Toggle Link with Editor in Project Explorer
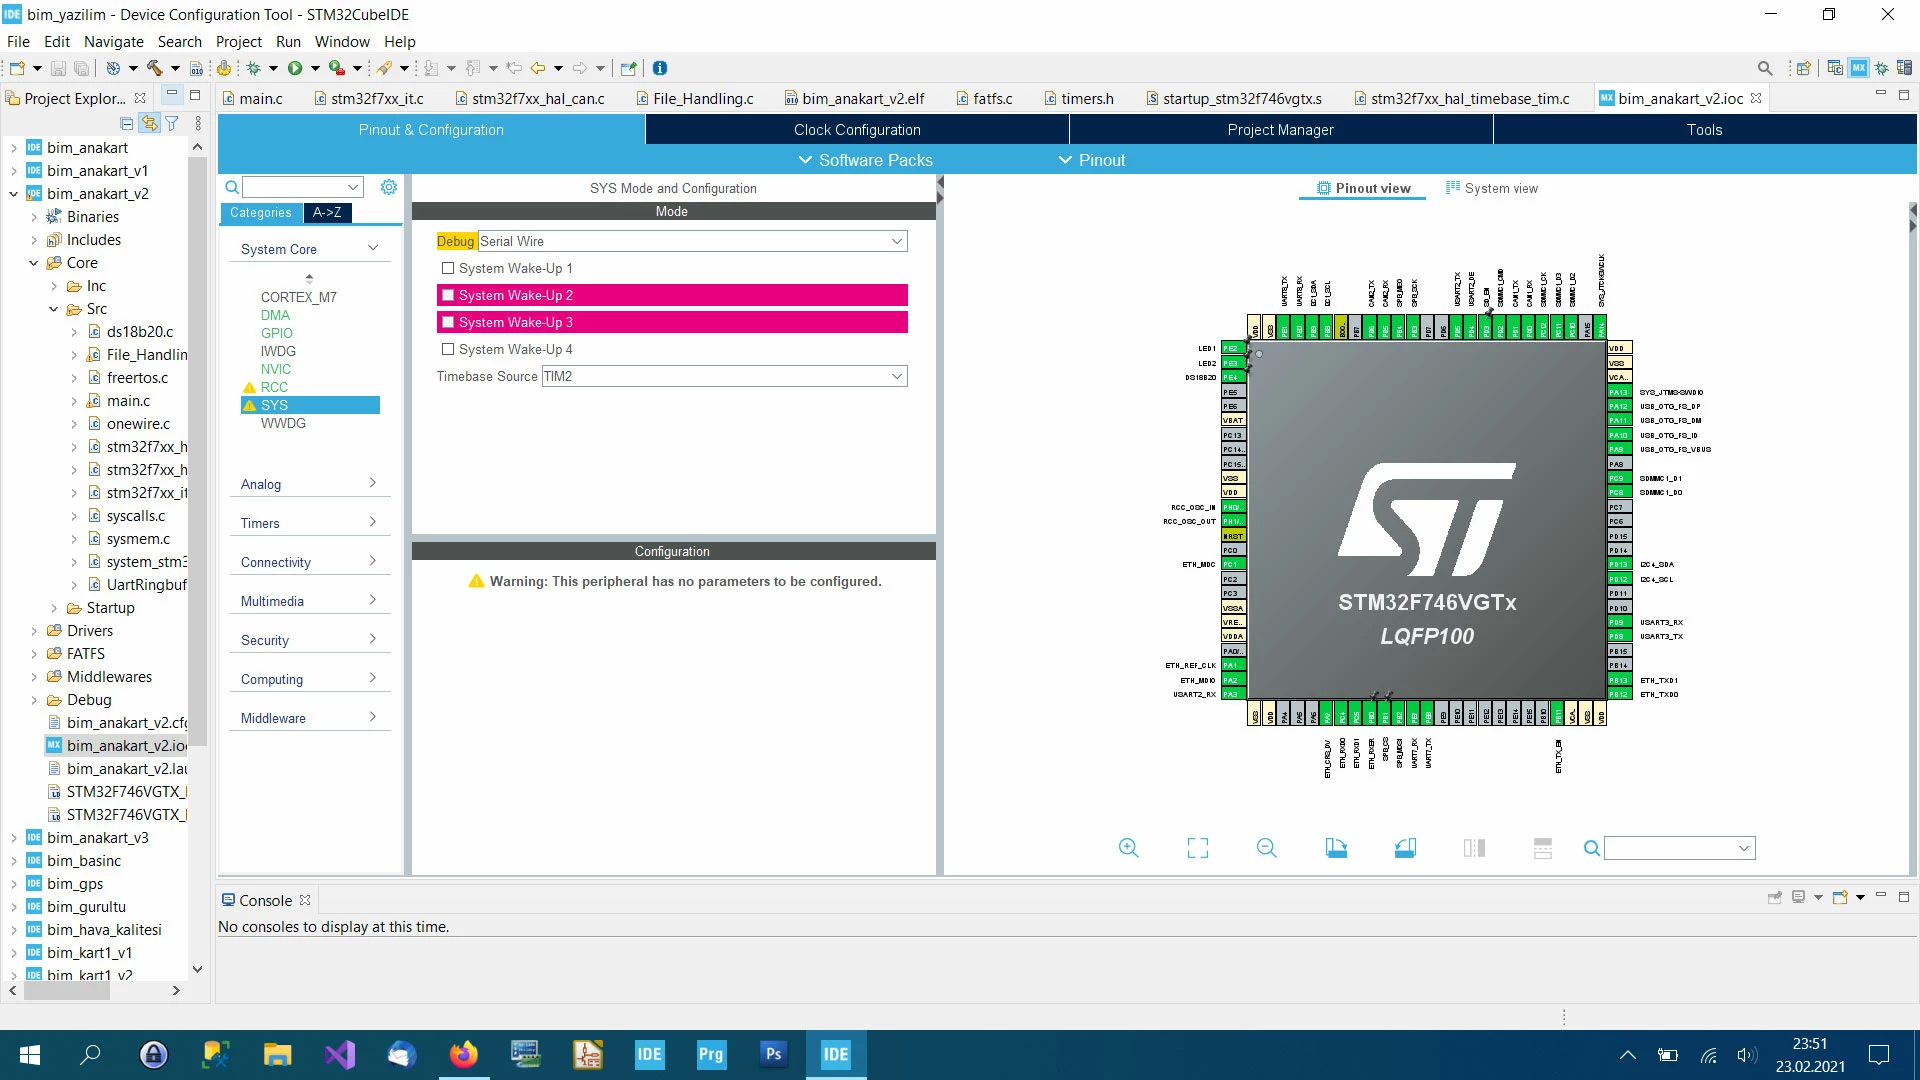This screenshot has height=1080, width=1920. click(149, 123)
